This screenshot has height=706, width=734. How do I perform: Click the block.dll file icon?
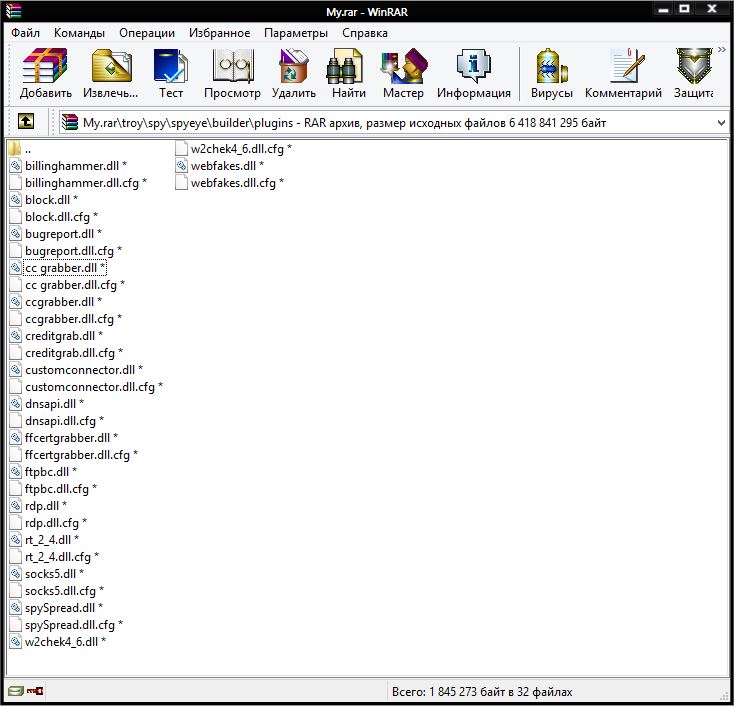pyautogui.click(x=15, y=199)
